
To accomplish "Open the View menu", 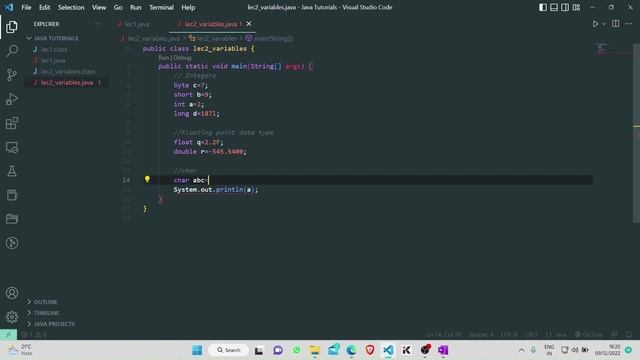I will tap(99, 7).
